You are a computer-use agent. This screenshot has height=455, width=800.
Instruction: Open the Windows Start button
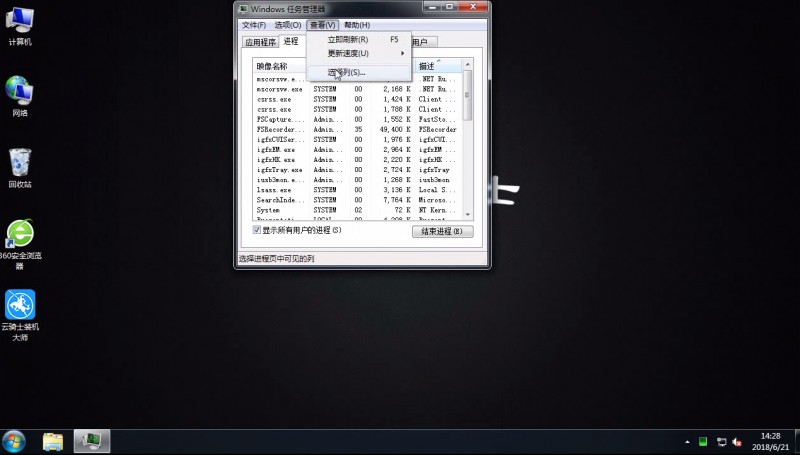point(14,442)
